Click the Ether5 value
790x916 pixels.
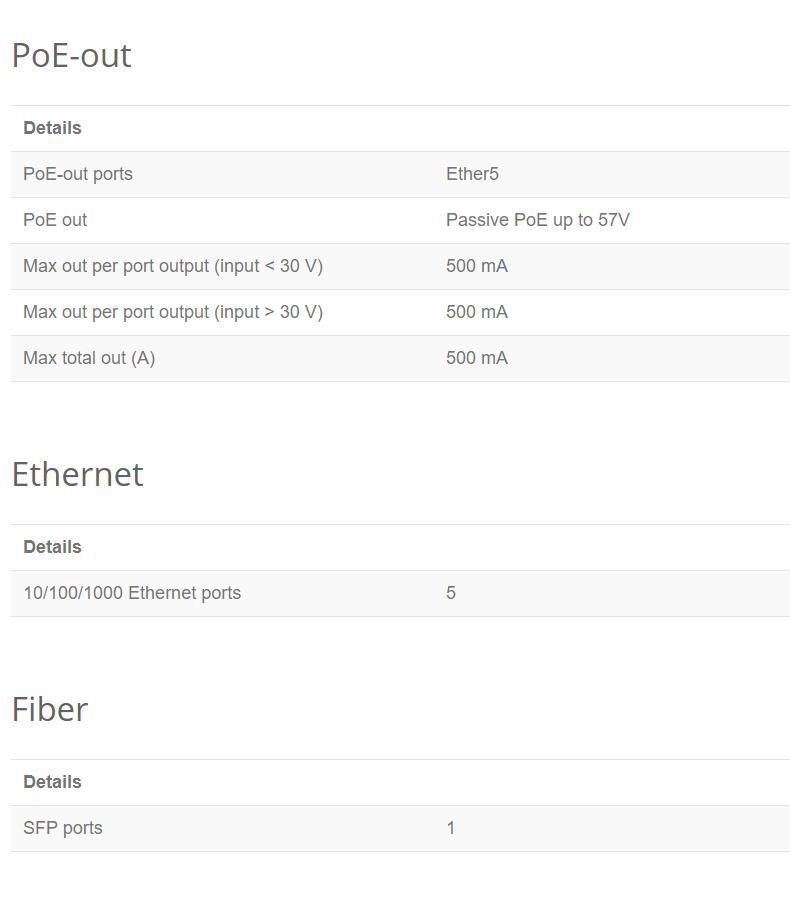472,174
